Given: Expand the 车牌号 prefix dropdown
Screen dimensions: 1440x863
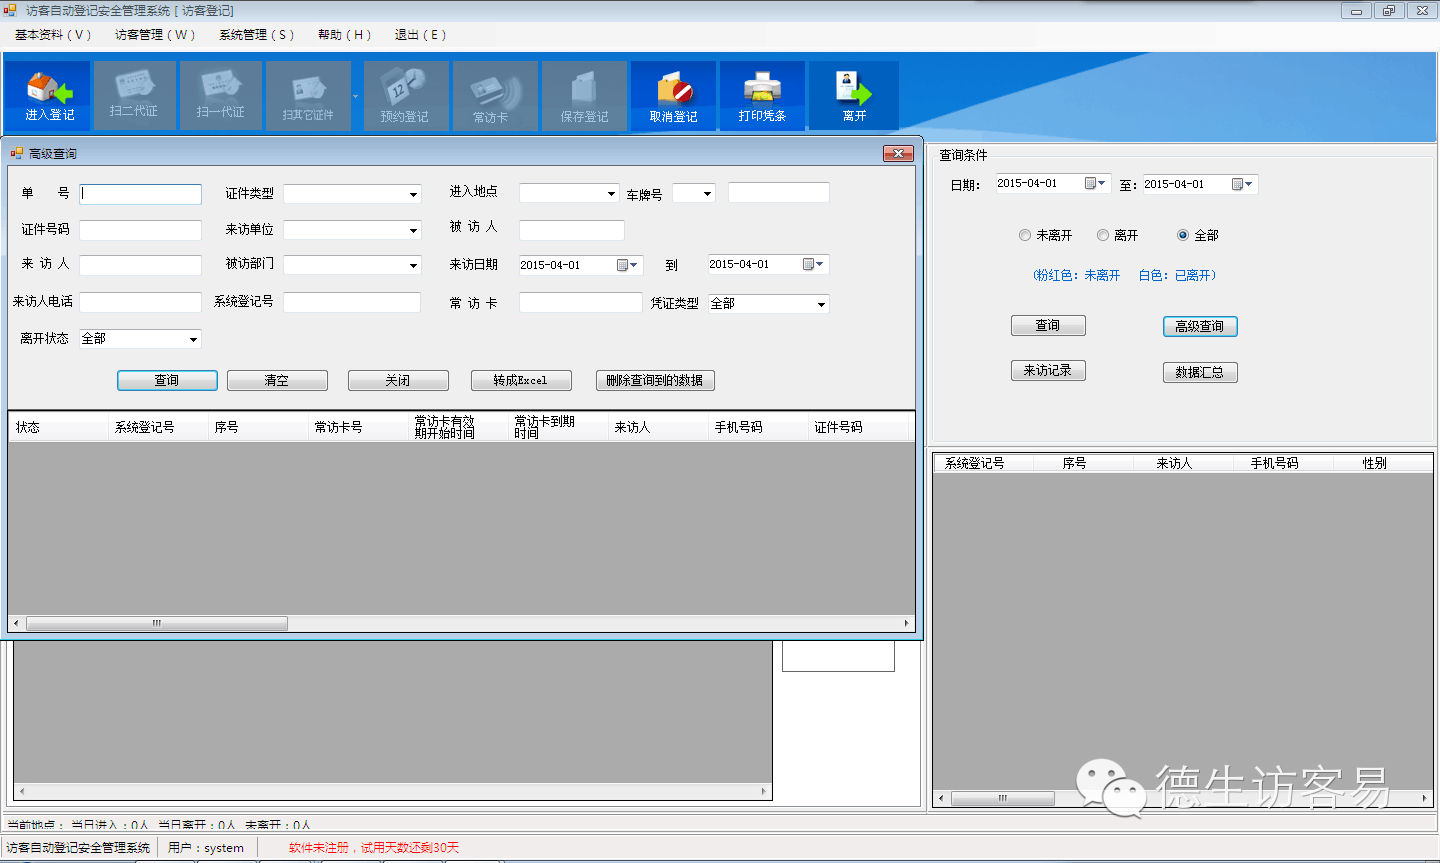Looking at the screenshot, I should pos(707,193).
